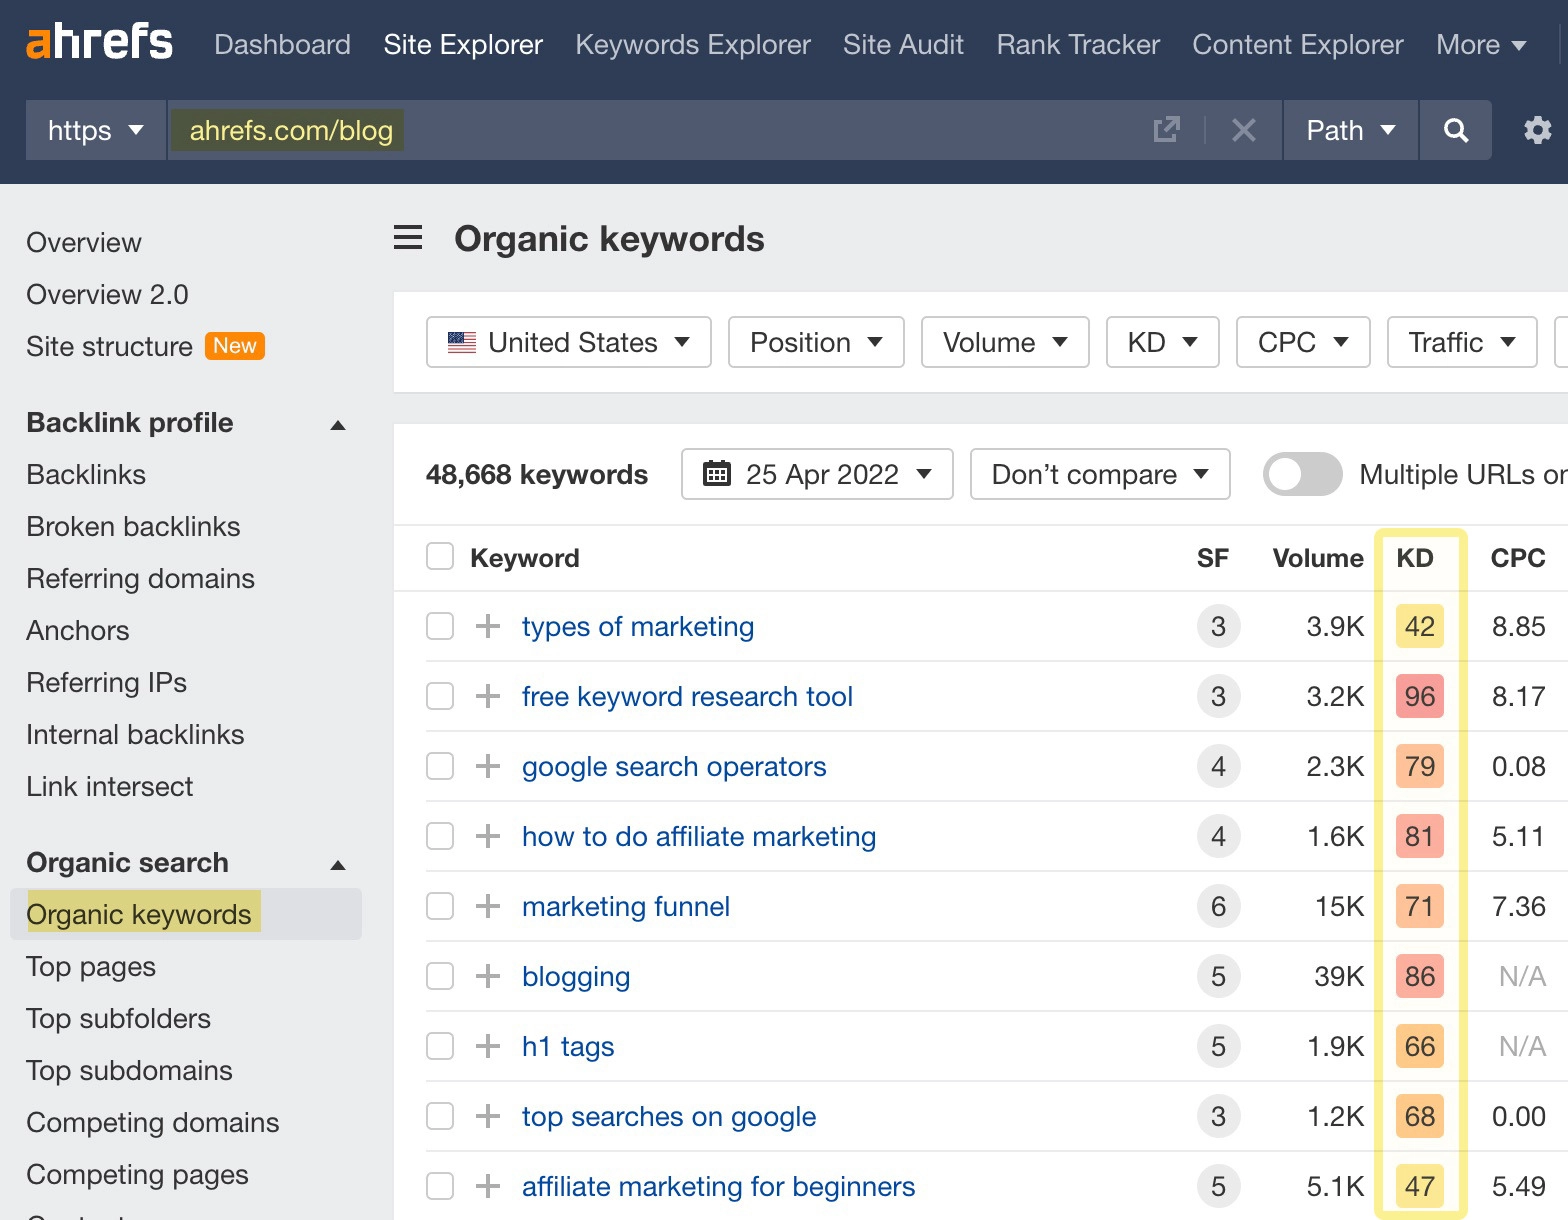The width and height of the screenshot is (1568, 1220).
Task: Toggle the hamburger sidebar menu icon
Action: [x=408, y=238]
